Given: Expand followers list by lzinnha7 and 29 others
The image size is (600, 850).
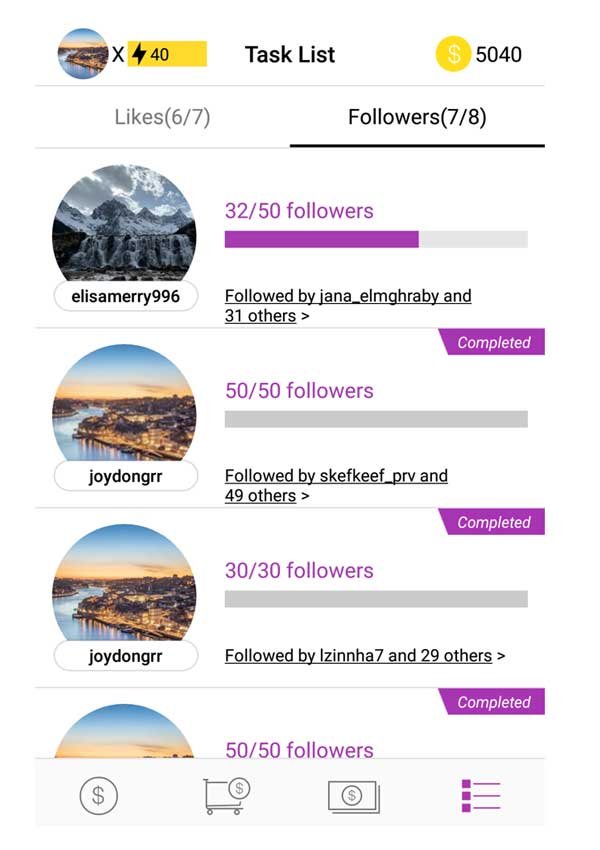Looking at the screenshot, I should click(365, 656).
